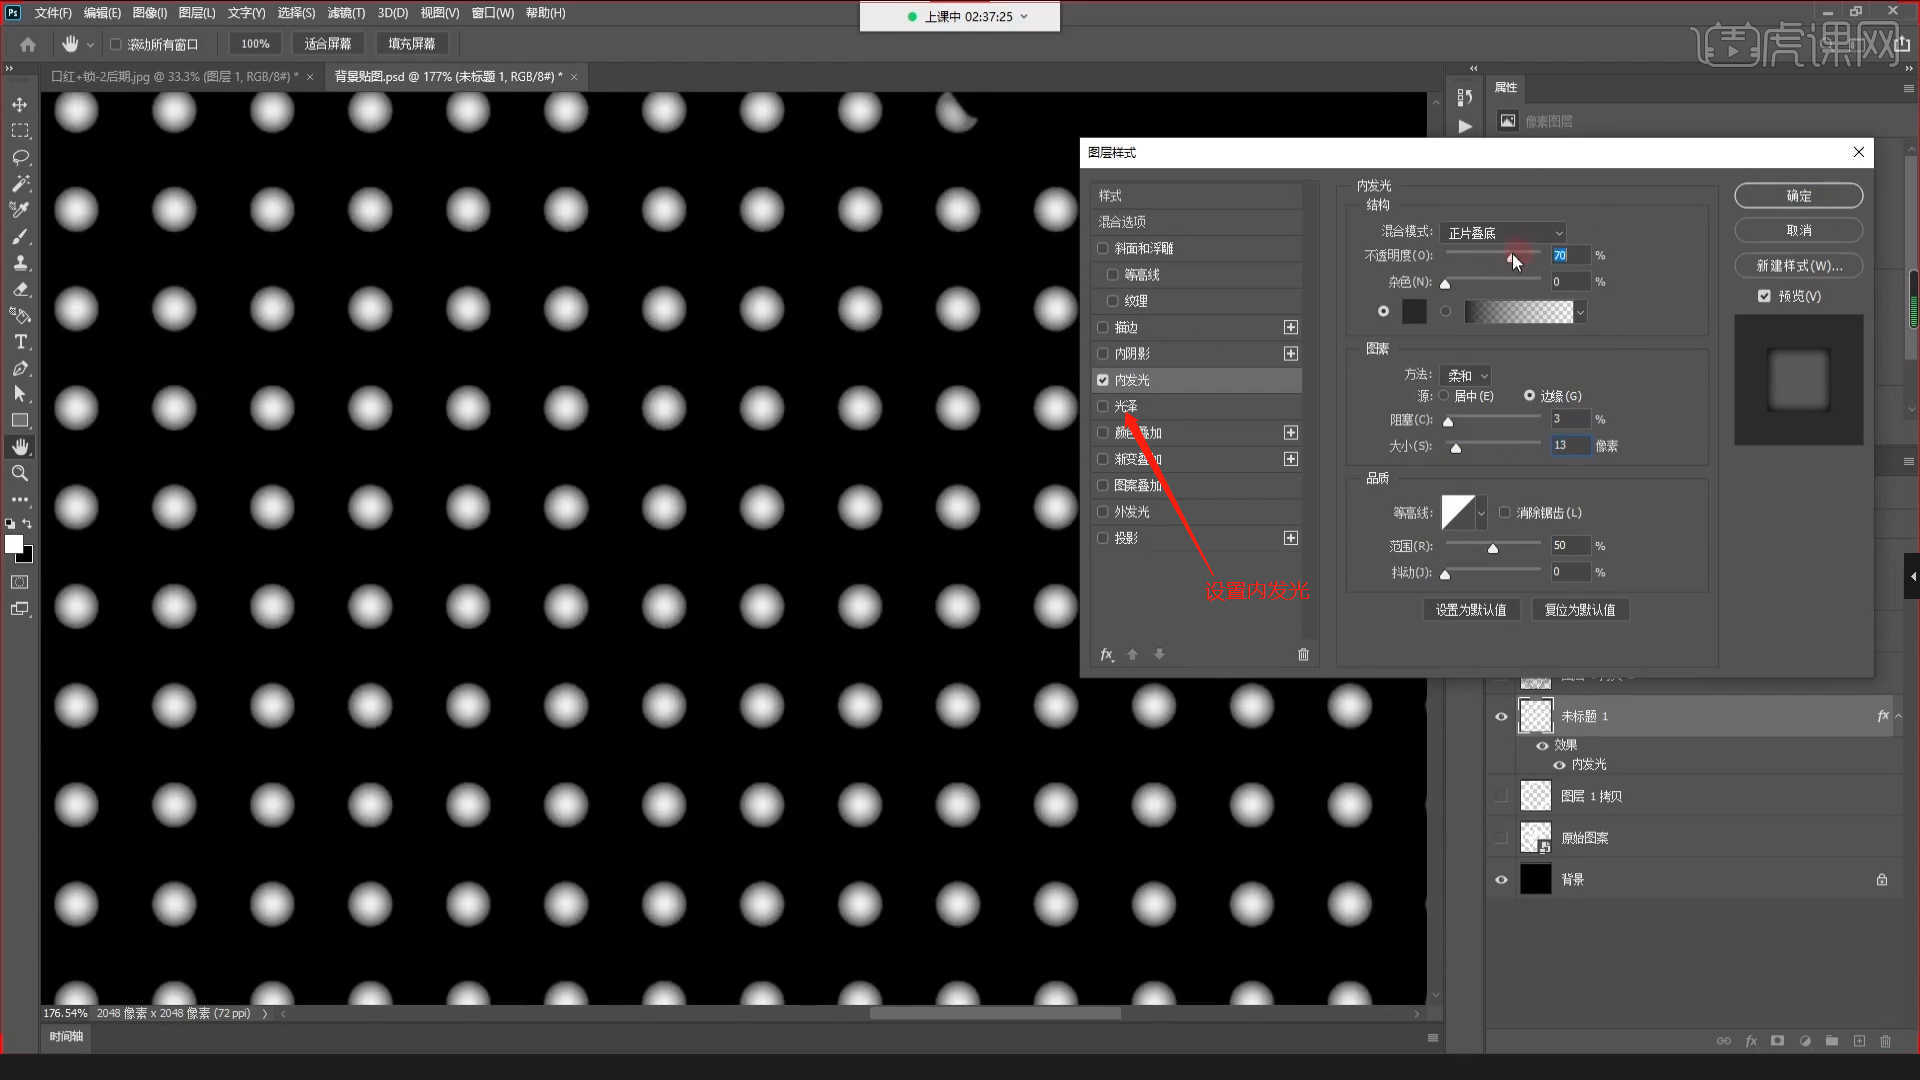Uncheck the 内发光 effect checkbox
The image size is (1920, 1080).
(1103, 380)
